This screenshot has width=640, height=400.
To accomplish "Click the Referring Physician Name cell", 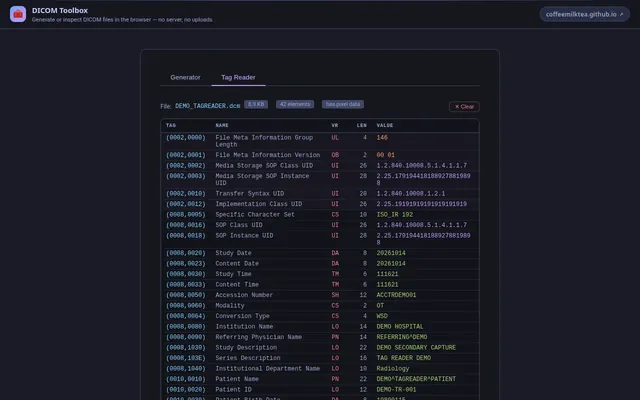I will click(259, 337).
